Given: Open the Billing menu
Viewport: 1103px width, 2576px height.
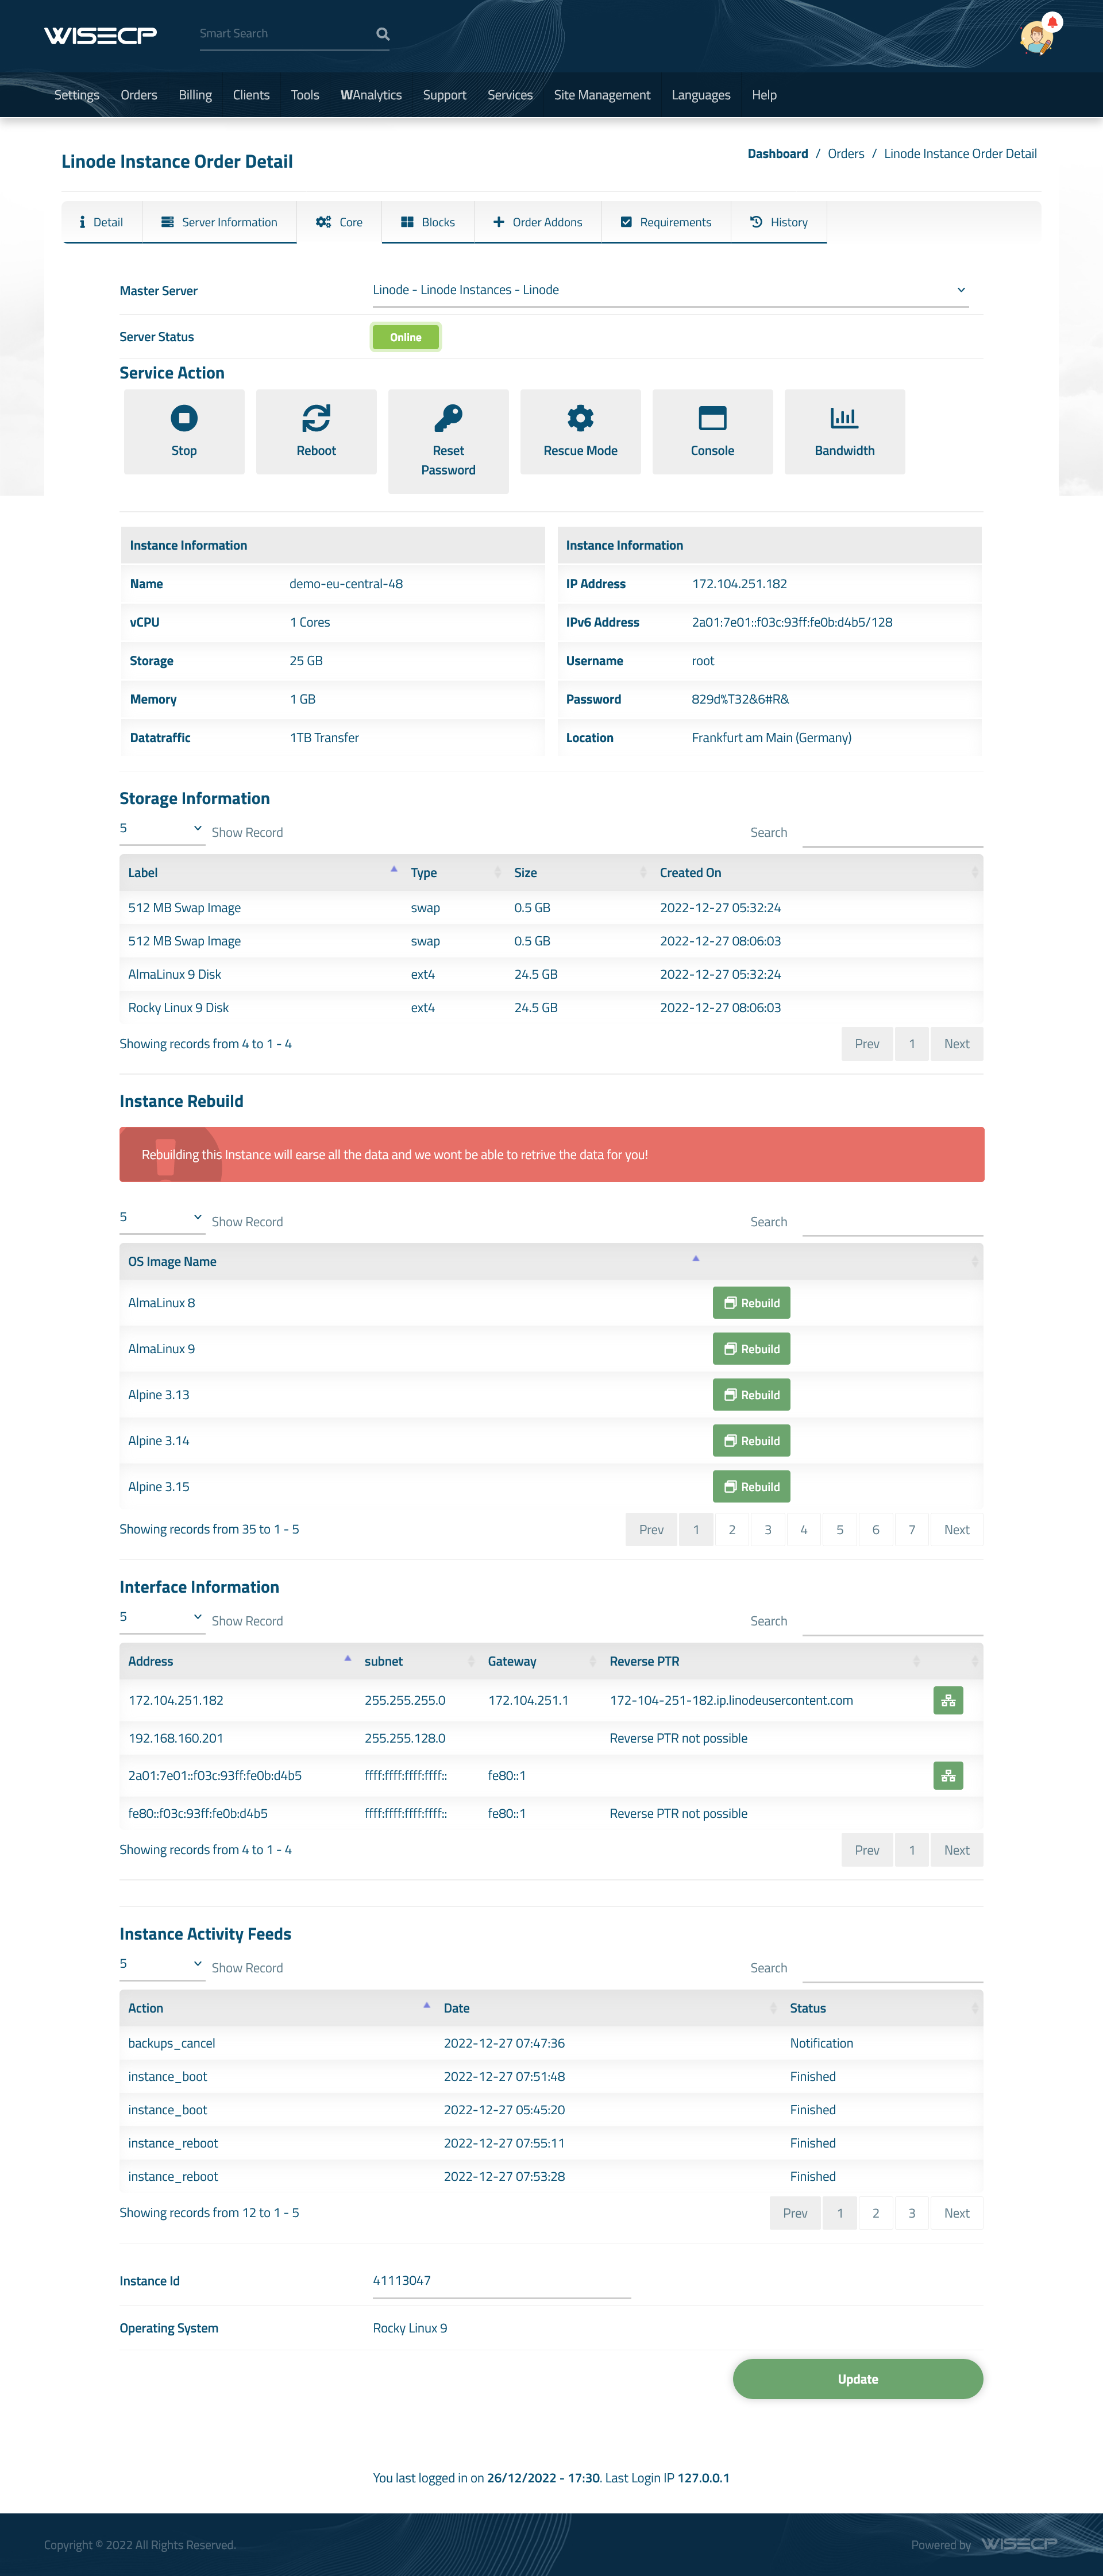Looking at the screenshot, I should (195, 95).
